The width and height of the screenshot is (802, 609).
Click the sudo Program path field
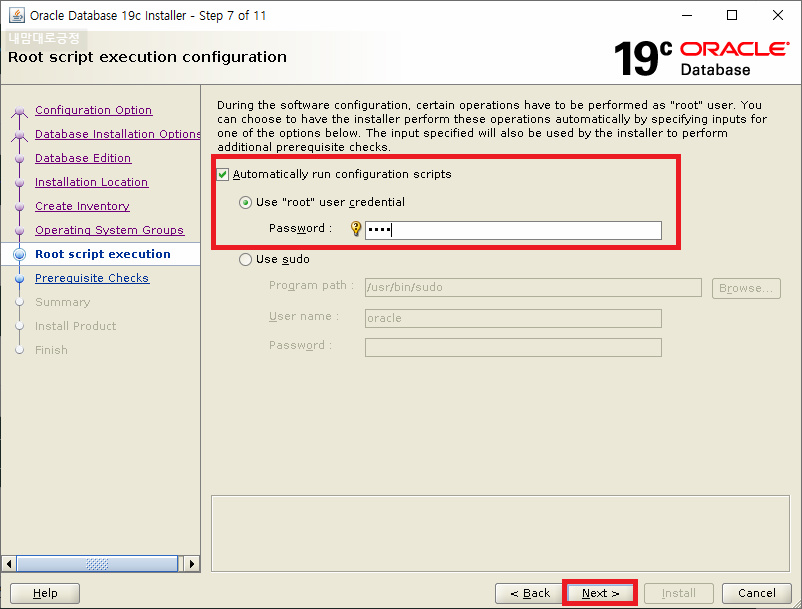coord(533,287)
